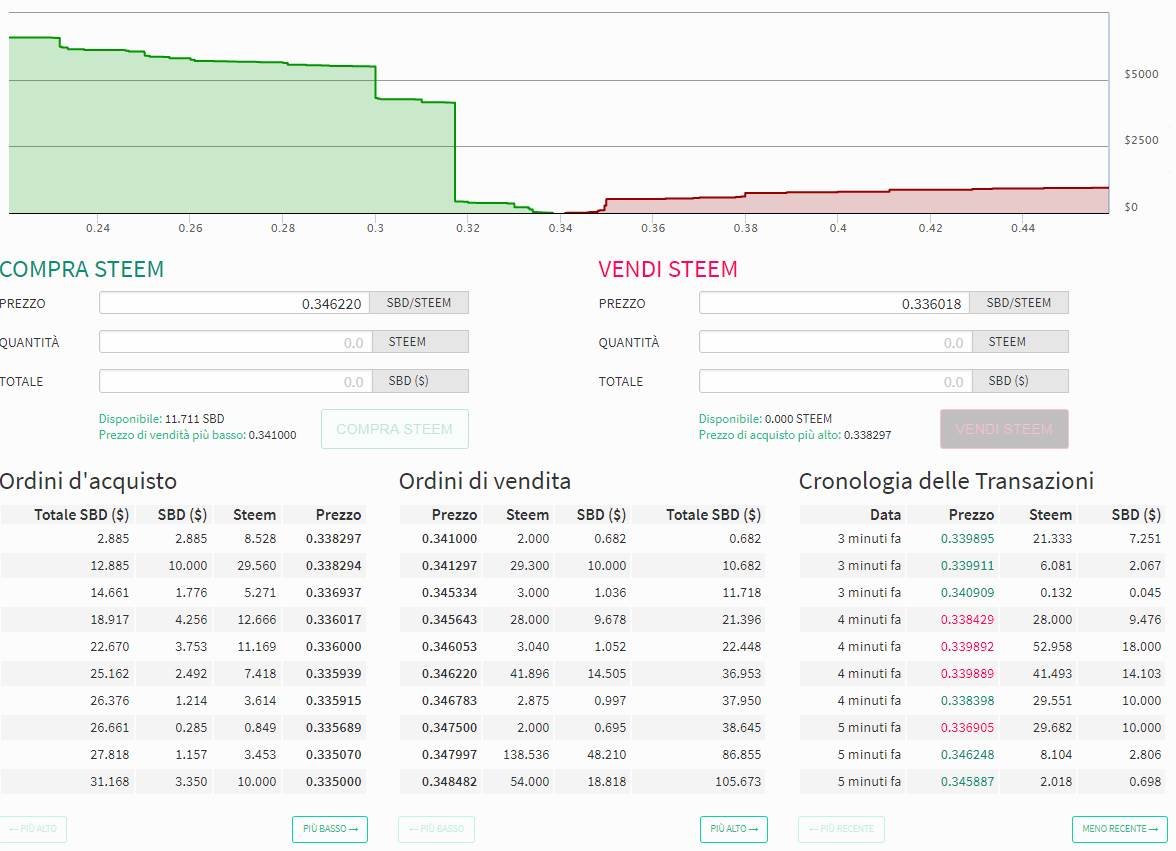
Task: Click transaction price 0.340909
Action: point(968,592)
